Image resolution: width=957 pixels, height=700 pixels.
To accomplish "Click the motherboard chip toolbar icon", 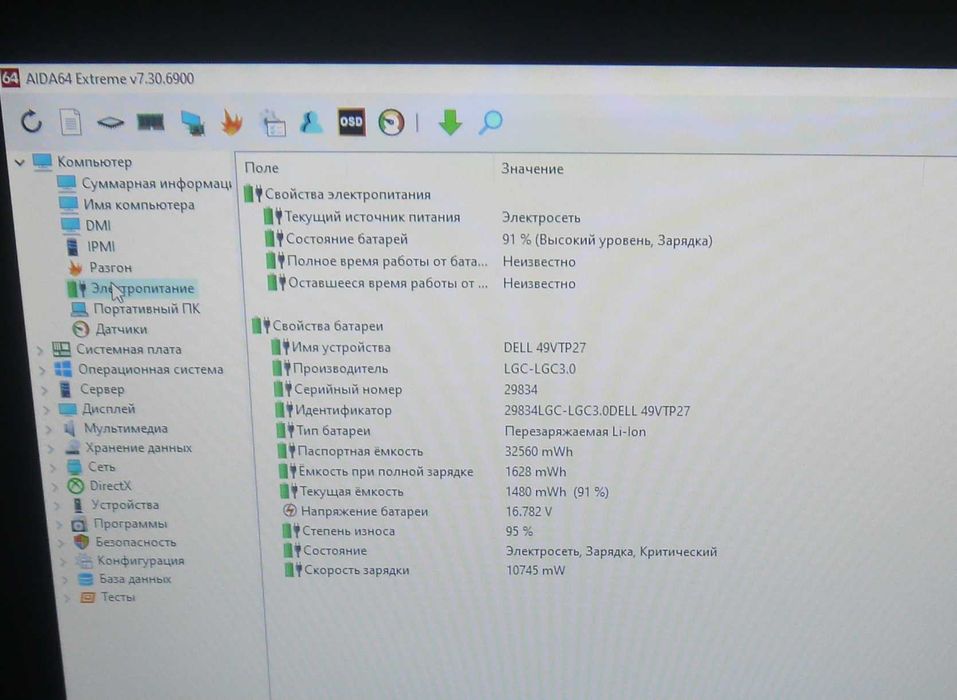I will [x=110, y=123].
